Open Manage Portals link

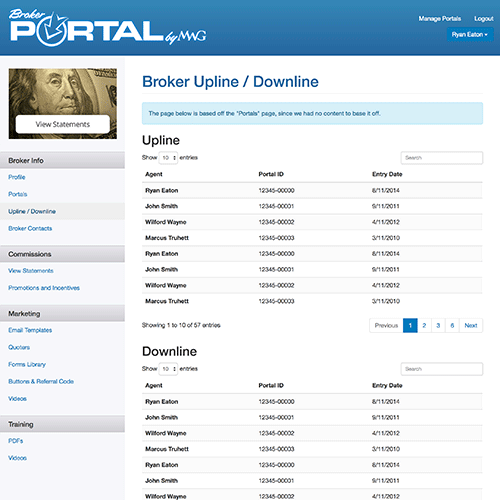click(x=440, y=19)
